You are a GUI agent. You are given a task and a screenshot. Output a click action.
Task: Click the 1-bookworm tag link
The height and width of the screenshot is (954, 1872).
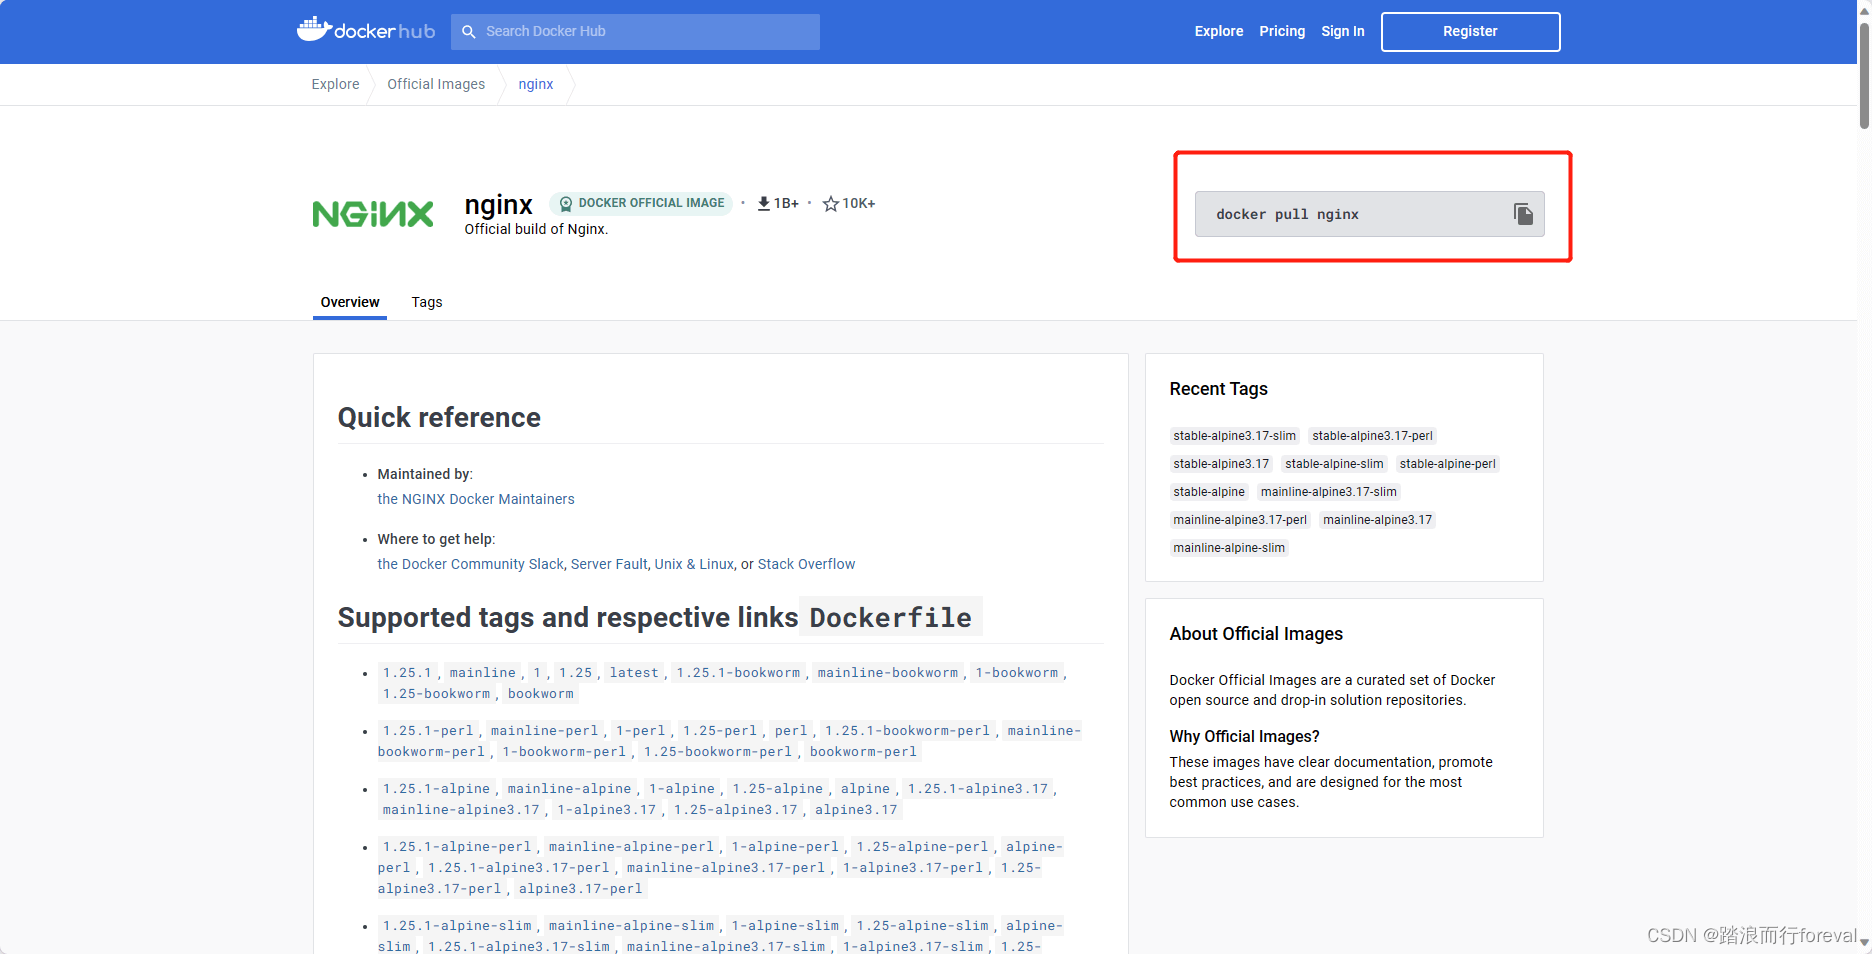tap(1016, 673)
